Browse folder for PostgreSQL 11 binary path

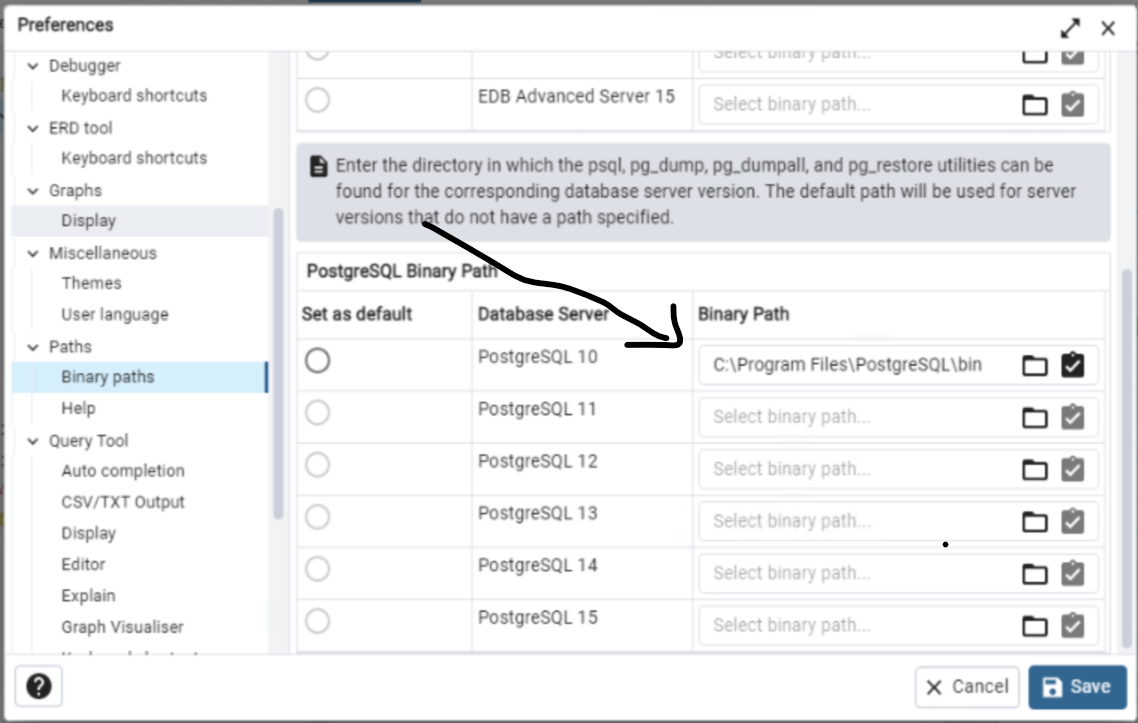(x=1034, y=417)
